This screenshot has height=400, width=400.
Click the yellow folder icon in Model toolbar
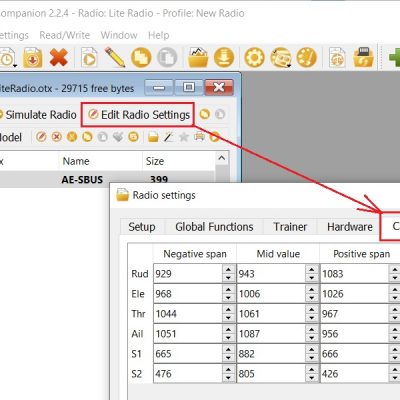coord(153,137)
